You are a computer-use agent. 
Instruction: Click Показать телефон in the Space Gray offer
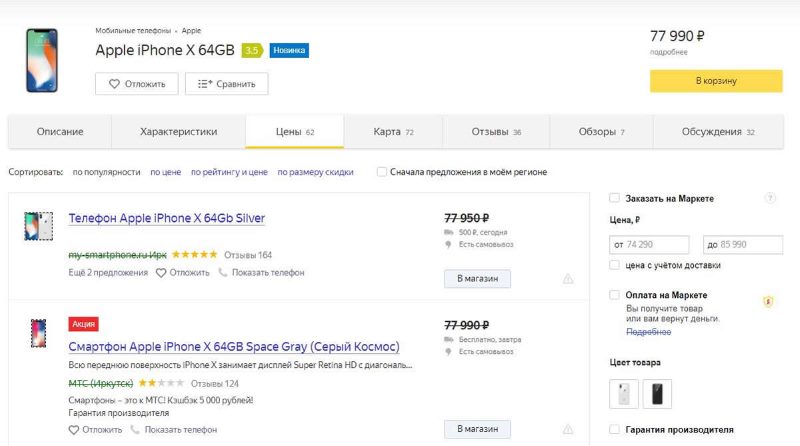[174, 430]
